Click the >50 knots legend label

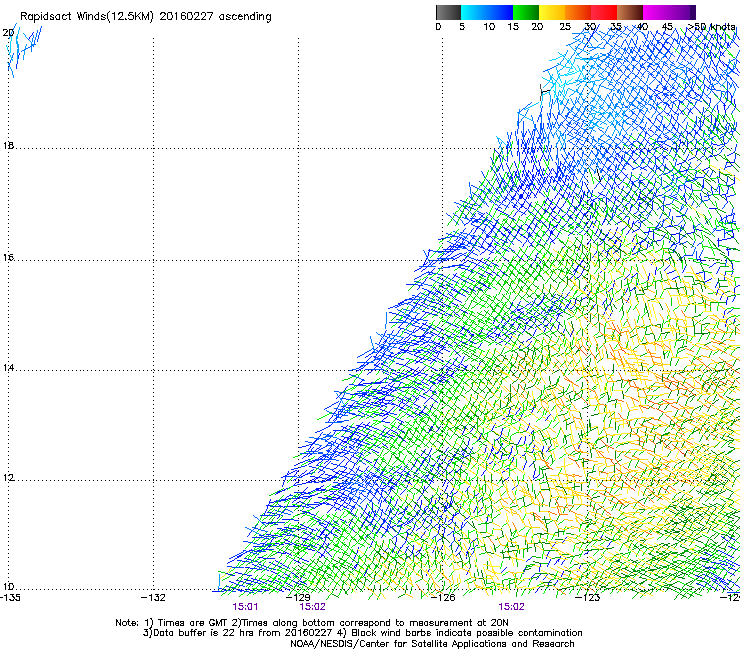711,27
